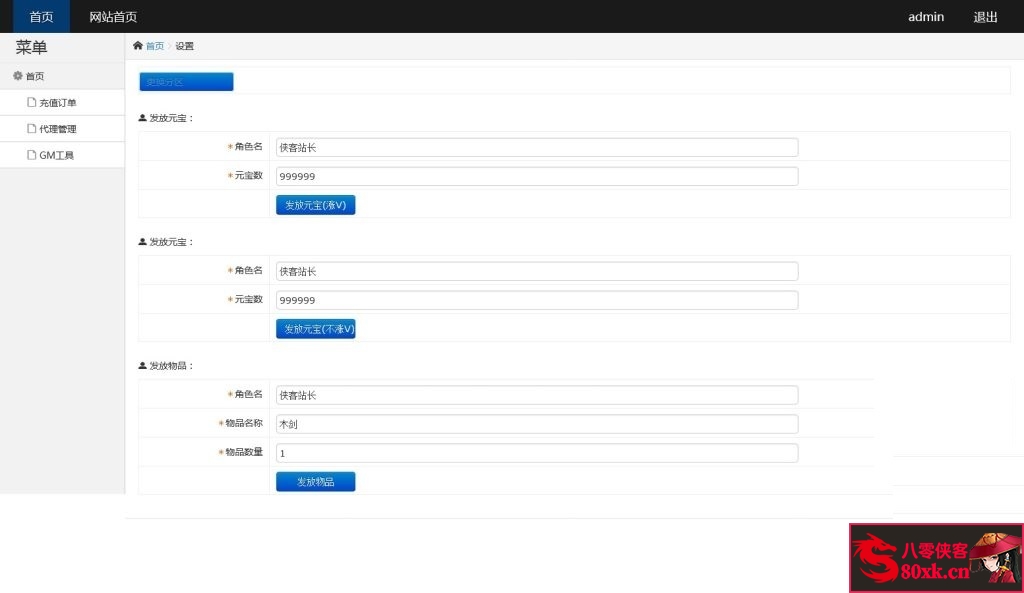Click the admin username in header
Screen dimensions: 1024x593
[925, 17]
